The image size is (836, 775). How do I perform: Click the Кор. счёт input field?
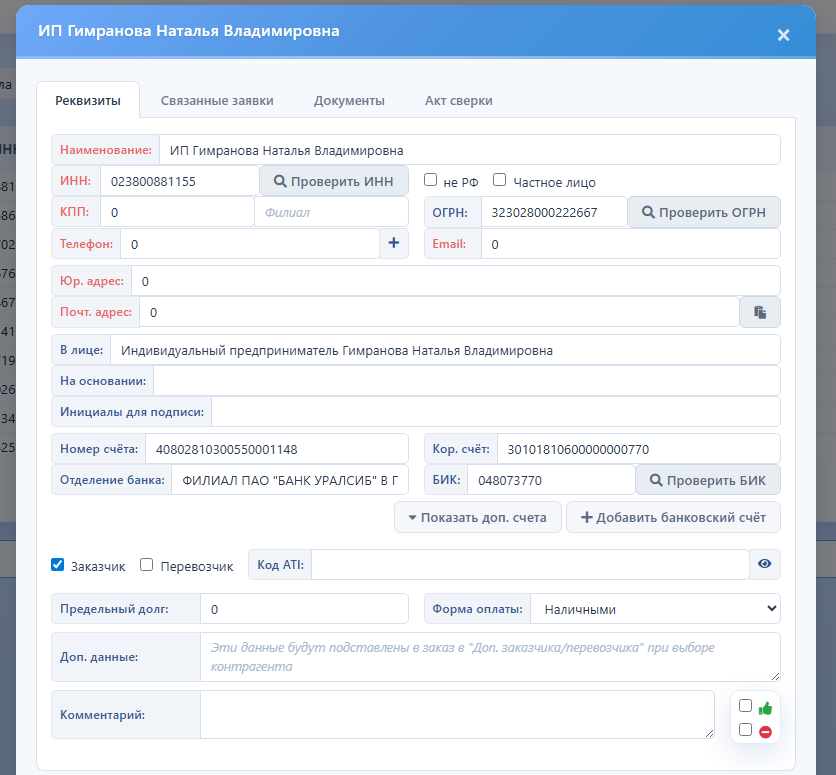(x=639, y=449)
